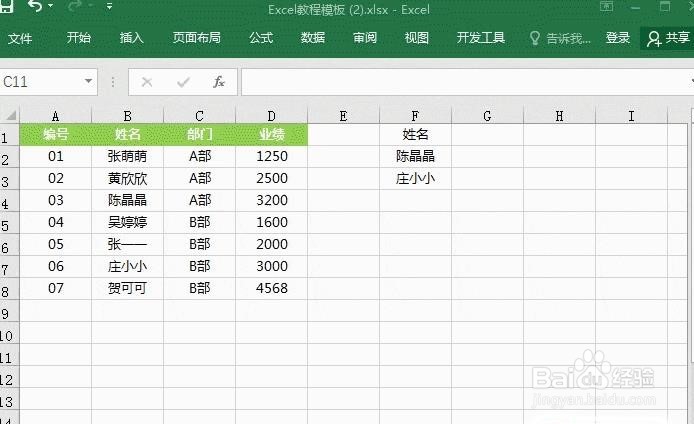Open Ribbon Display Options icon
The width and height of the screenshot is (694, 424).
pos(607,6)
